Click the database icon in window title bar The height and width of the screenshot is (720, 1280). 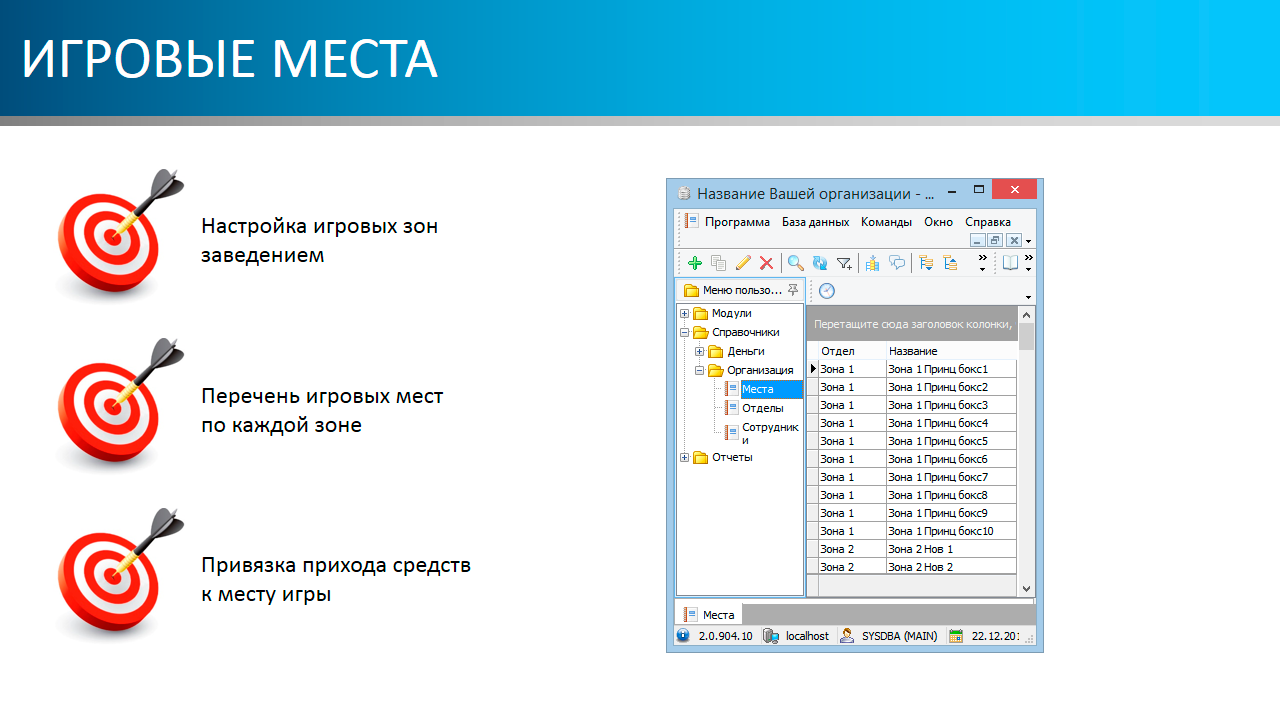pos(684,193)
